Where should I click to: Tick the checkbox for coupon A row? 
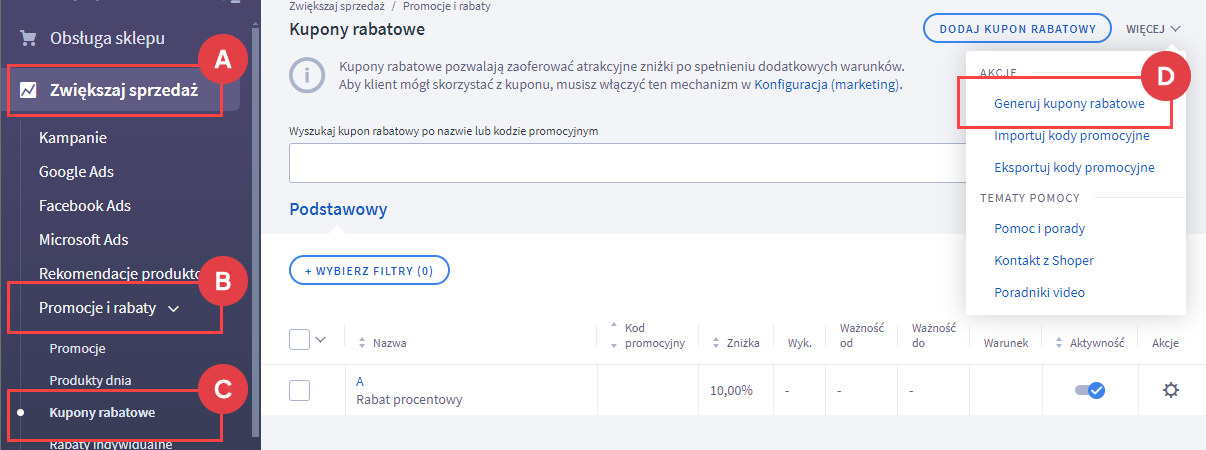click(x=299, y=390)
